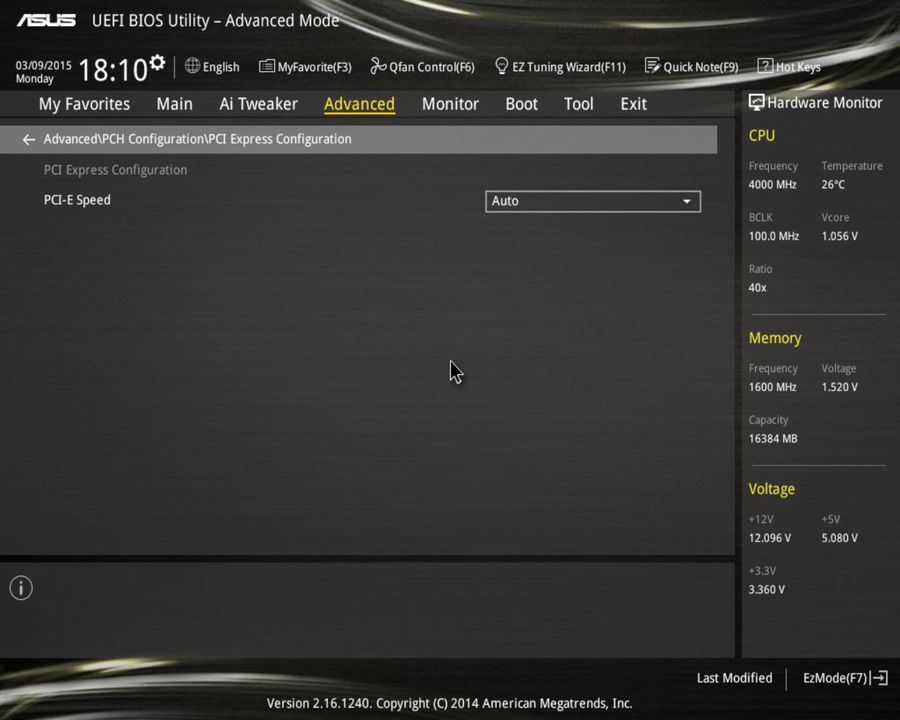Go to the Monitor section
900x720 pixels.
450,103
